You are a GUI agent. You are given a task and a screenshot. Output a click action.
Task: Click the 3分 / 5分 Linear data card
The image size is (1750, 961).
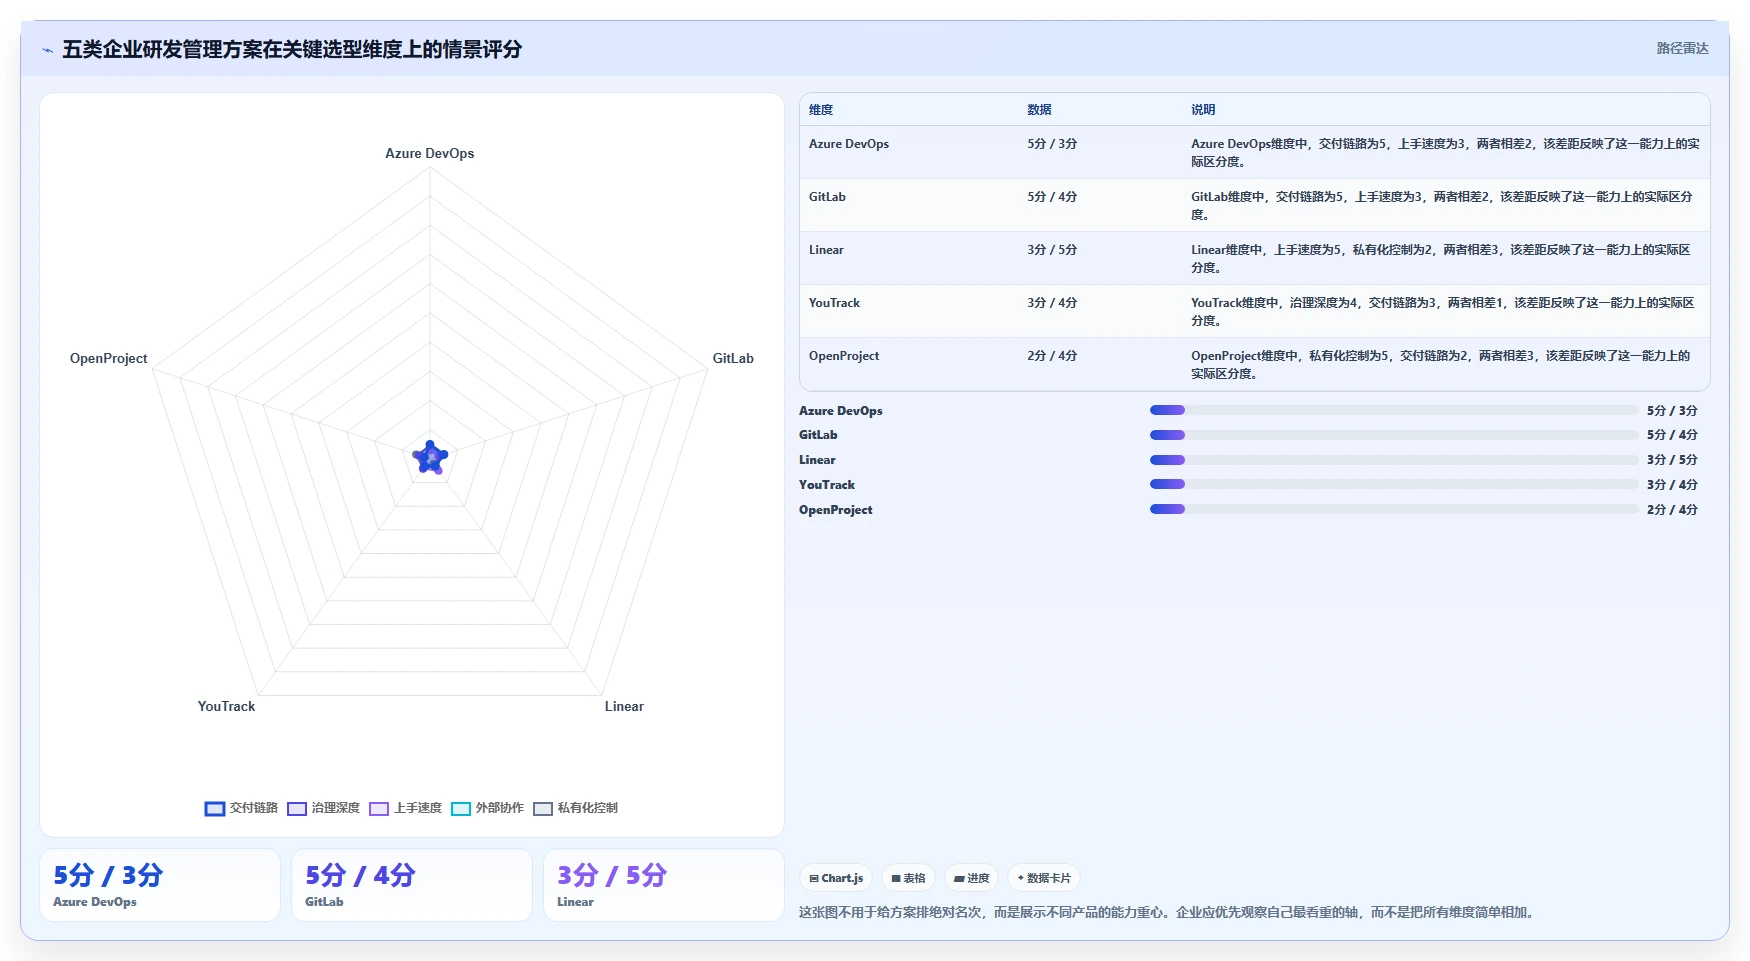point(664,885)
